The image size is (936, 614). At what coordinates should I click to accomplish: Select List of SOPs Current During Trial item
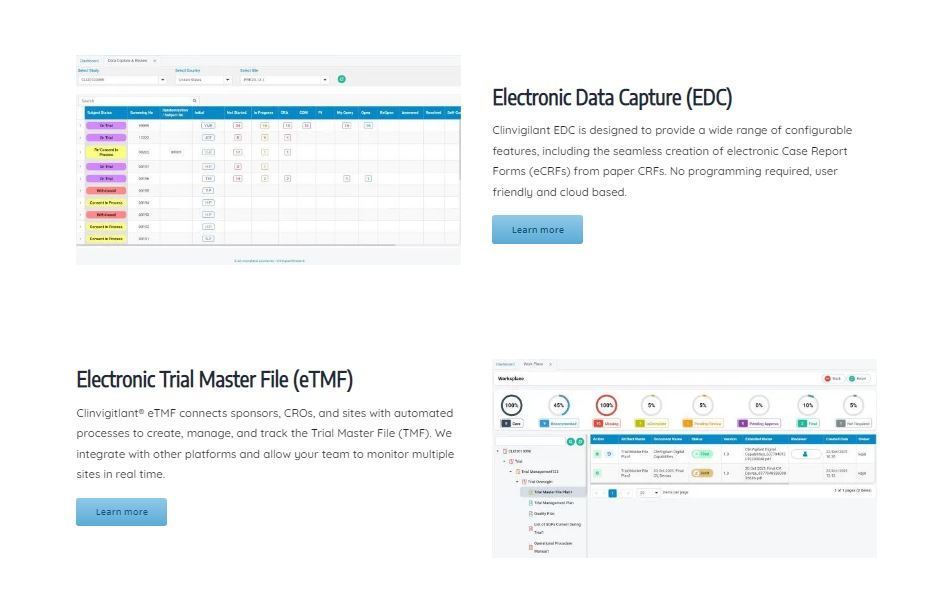557,528
